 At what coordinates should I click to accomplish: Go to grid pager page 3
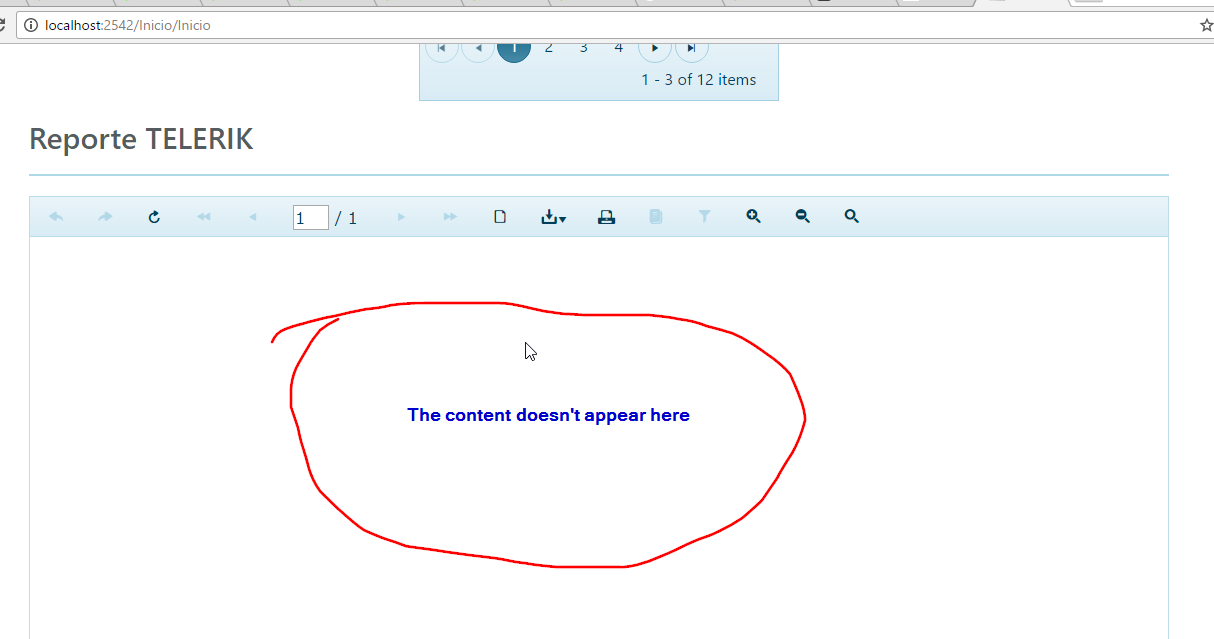point(584,48)
